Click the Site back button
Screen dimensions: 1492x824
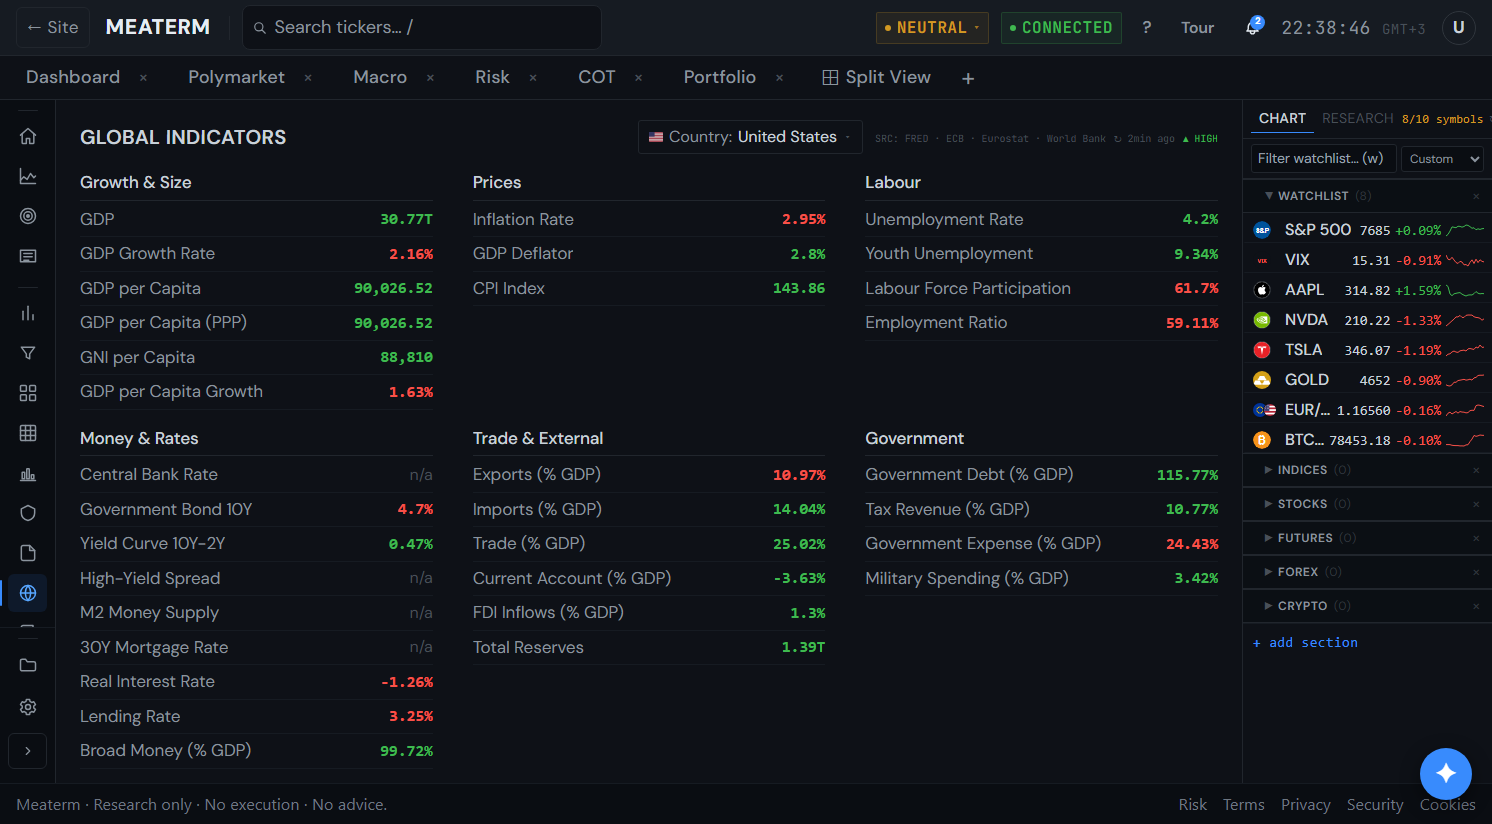[x=53, y=27]
